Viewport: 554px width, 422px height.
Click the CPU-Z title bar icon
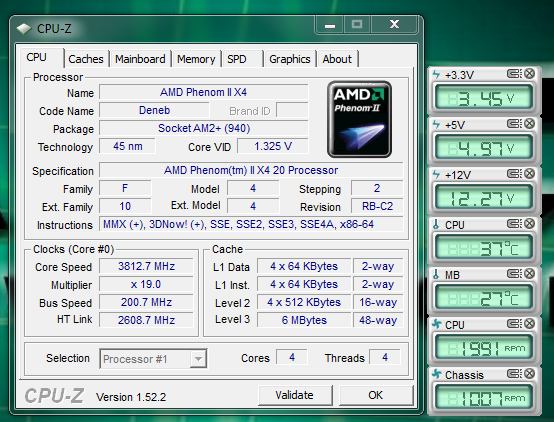pos(24,29)
